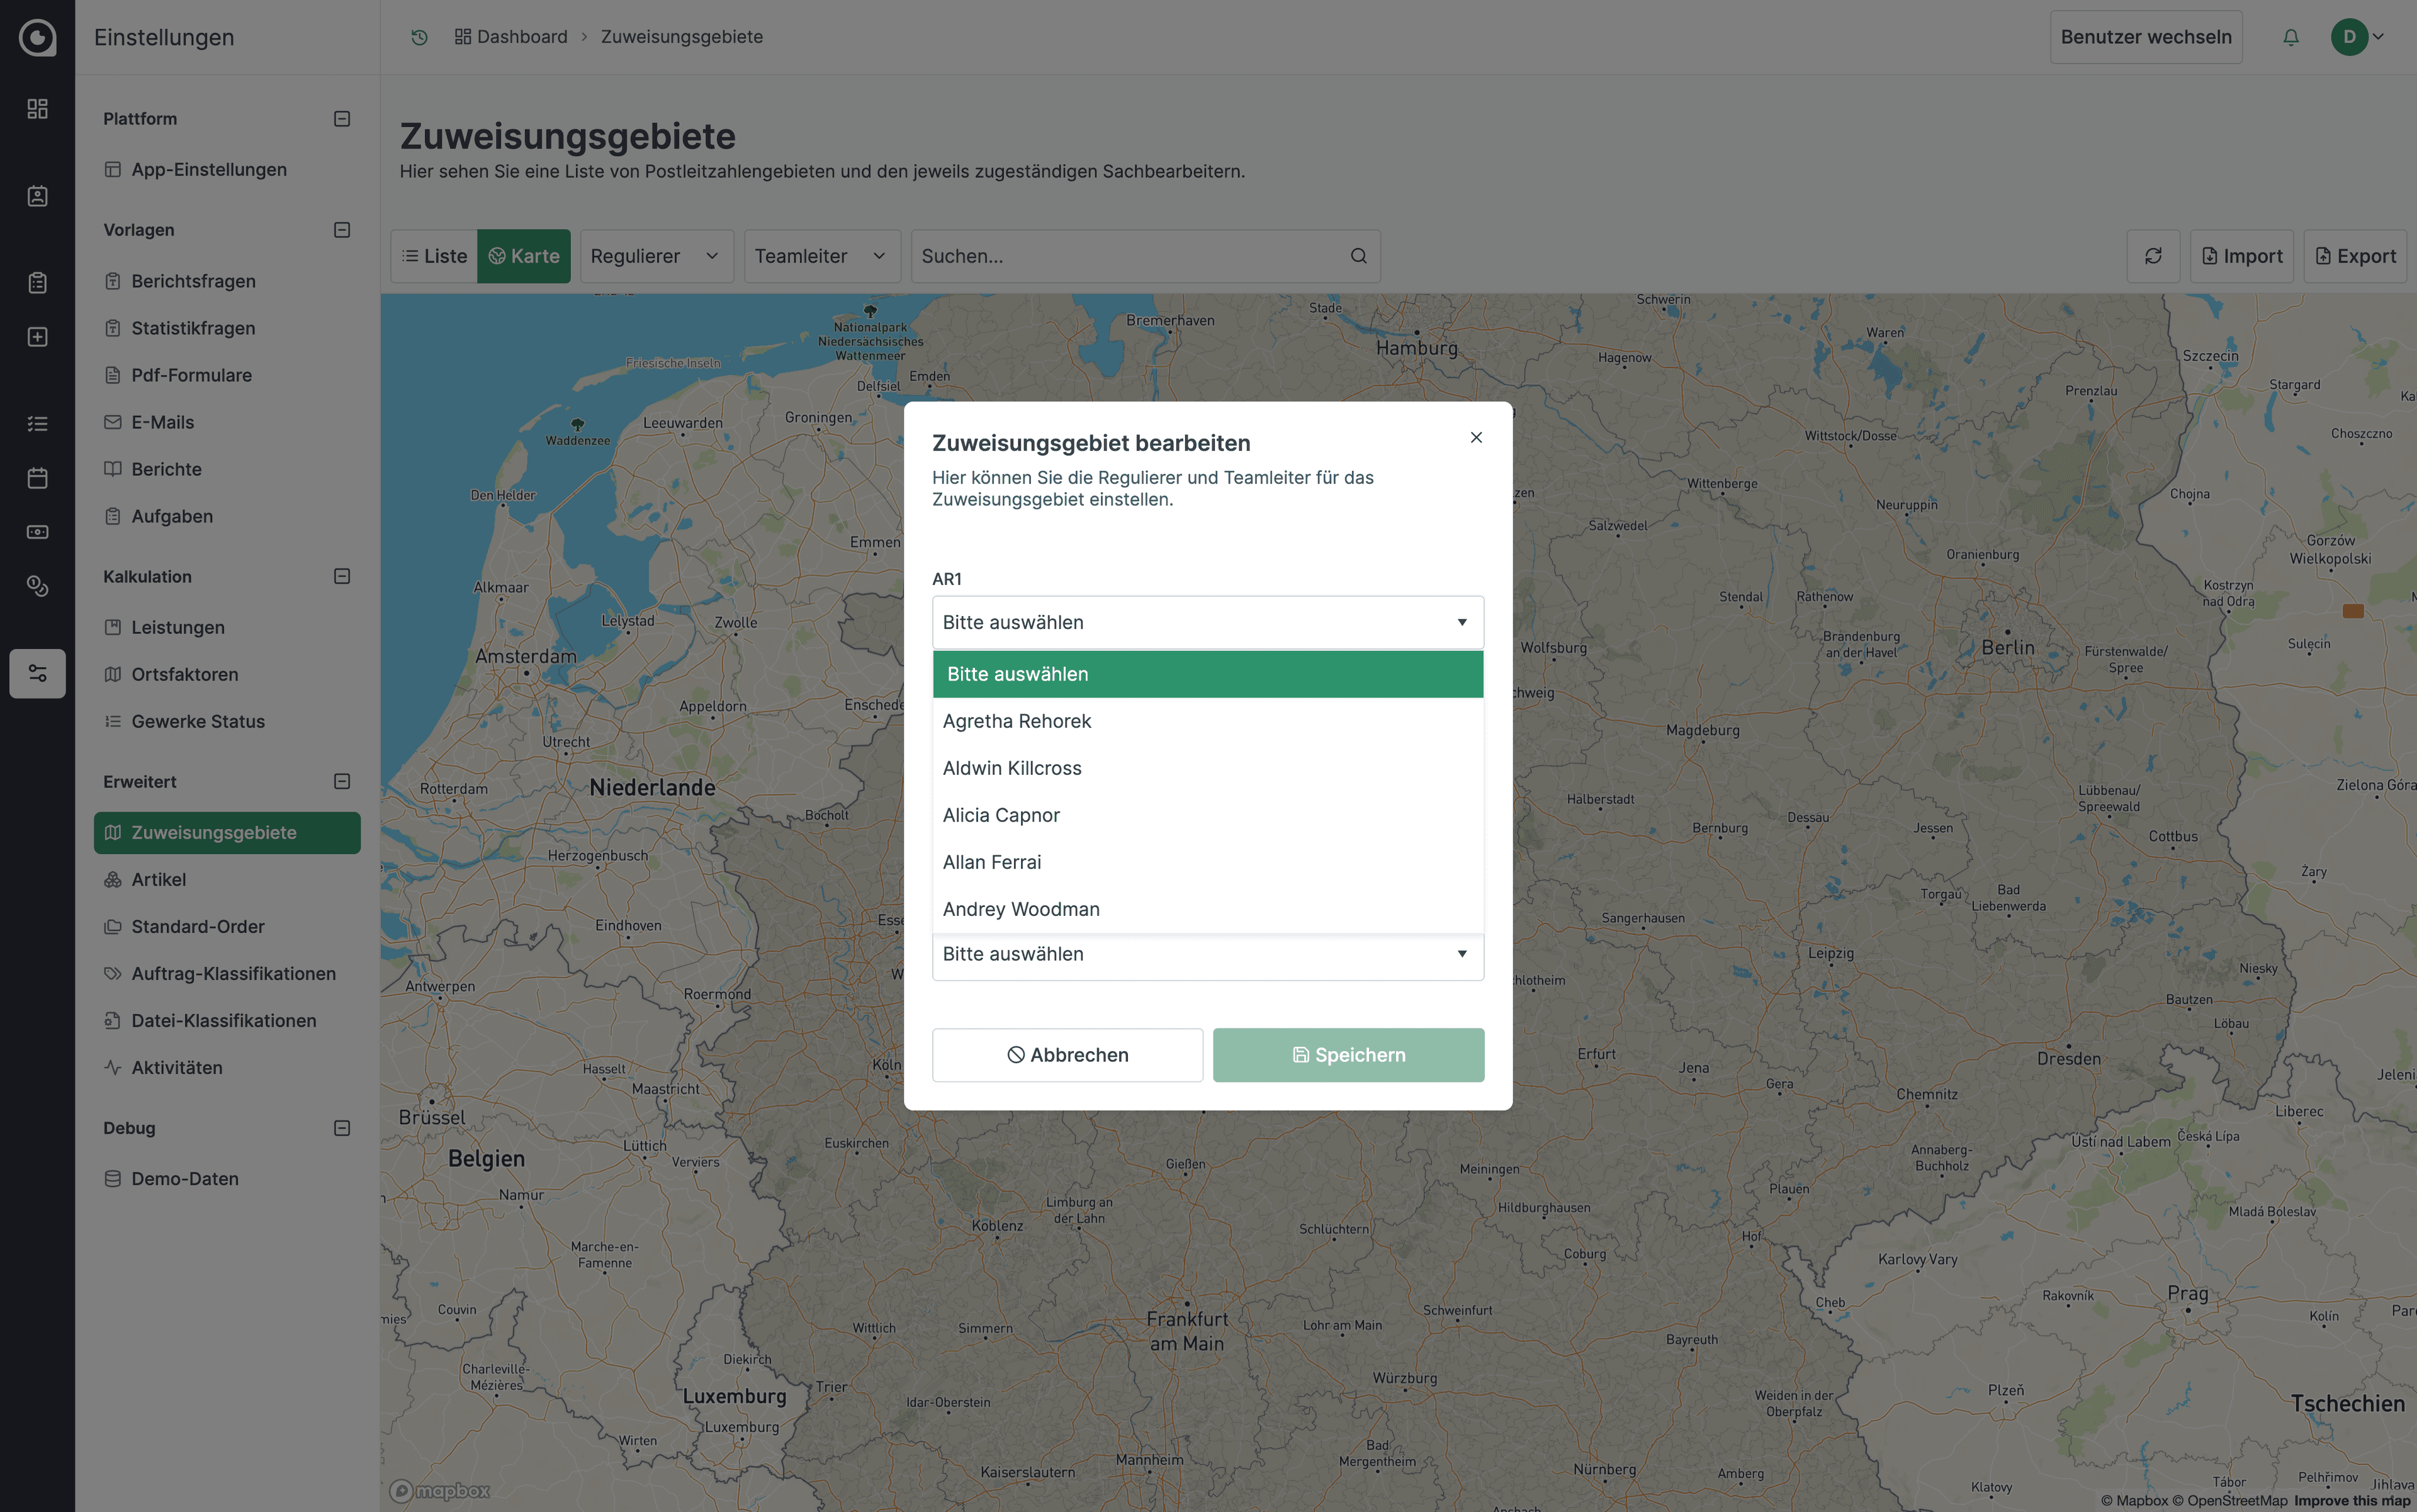The image size is (2417, 1512).
Task: Select Zuweisungsgebiete in sidebar
Action: [227, 833]
